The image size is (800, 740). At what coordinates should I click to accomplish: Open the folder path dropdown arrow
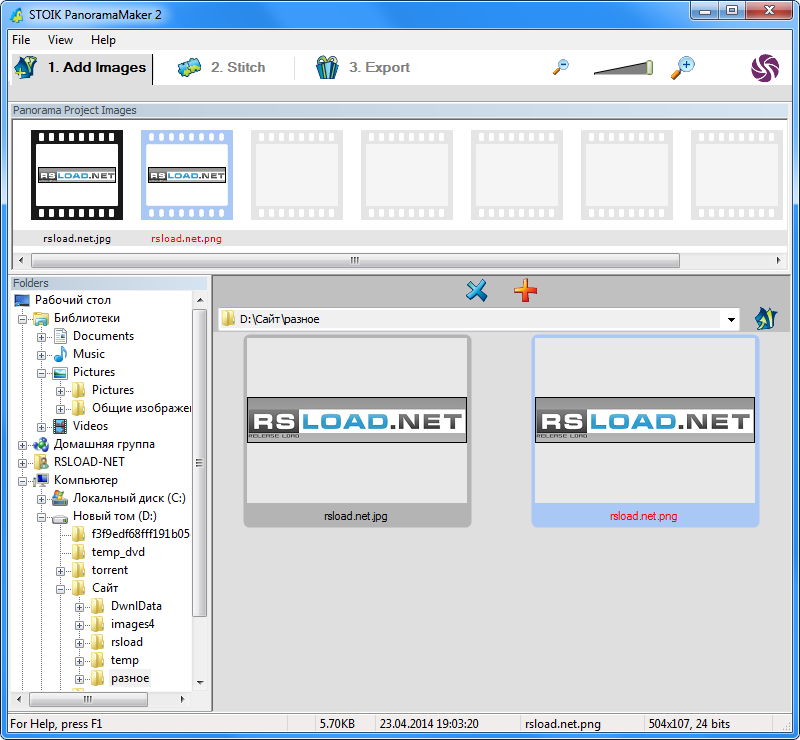(731, 319)
